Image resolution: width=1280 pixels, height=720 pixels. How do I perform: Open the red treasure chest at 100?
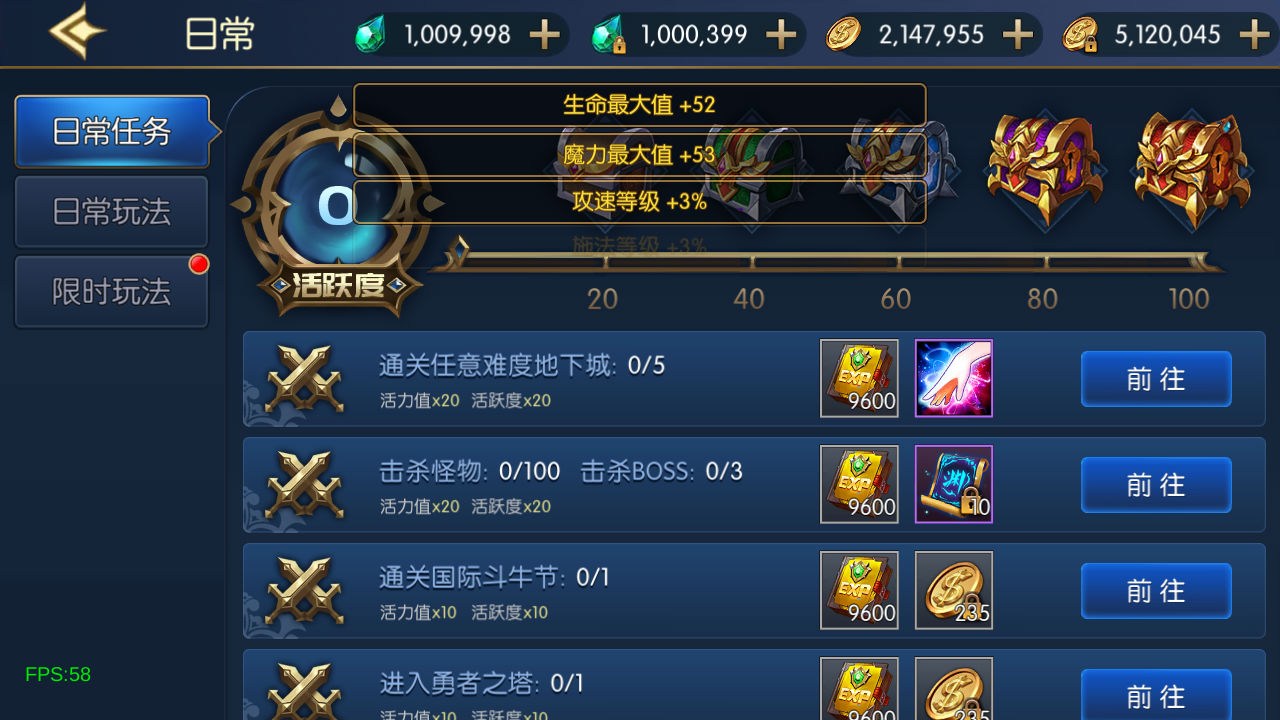[1191, 169]
